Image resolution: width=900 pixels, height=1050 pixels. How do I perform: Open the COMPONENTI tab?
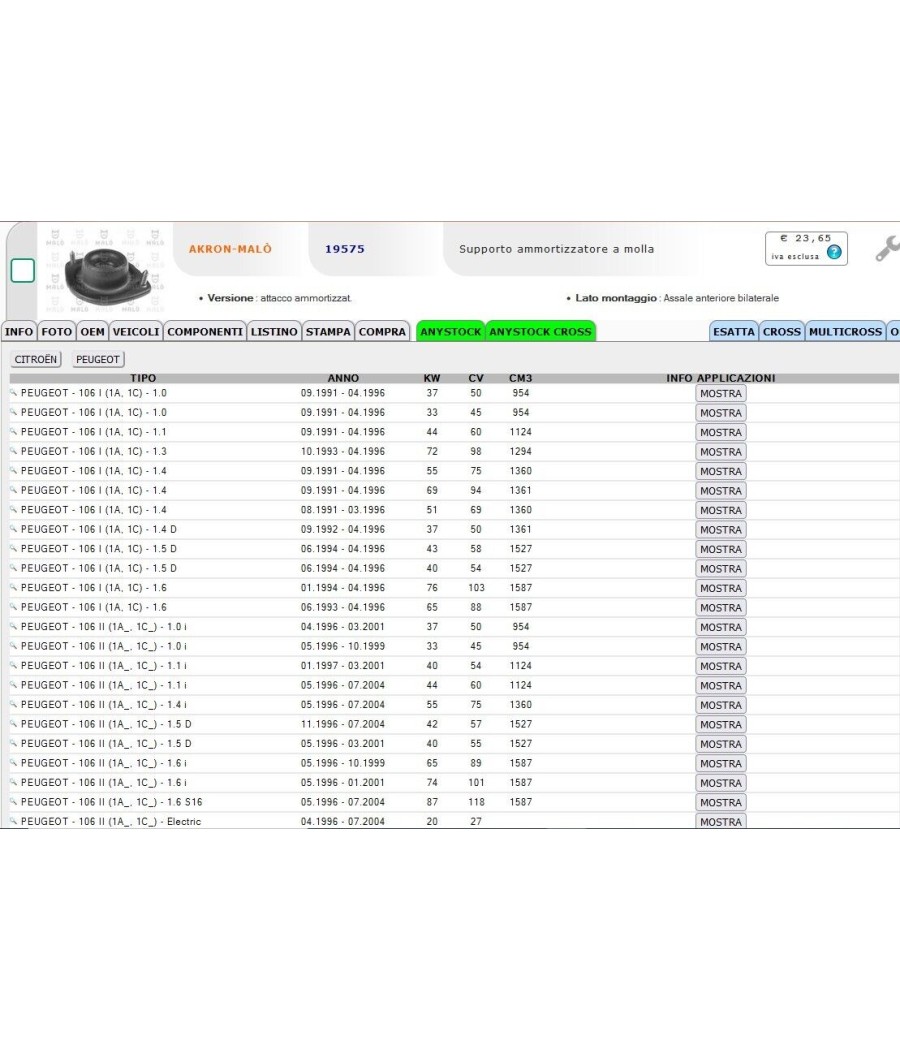coord(205,331)
